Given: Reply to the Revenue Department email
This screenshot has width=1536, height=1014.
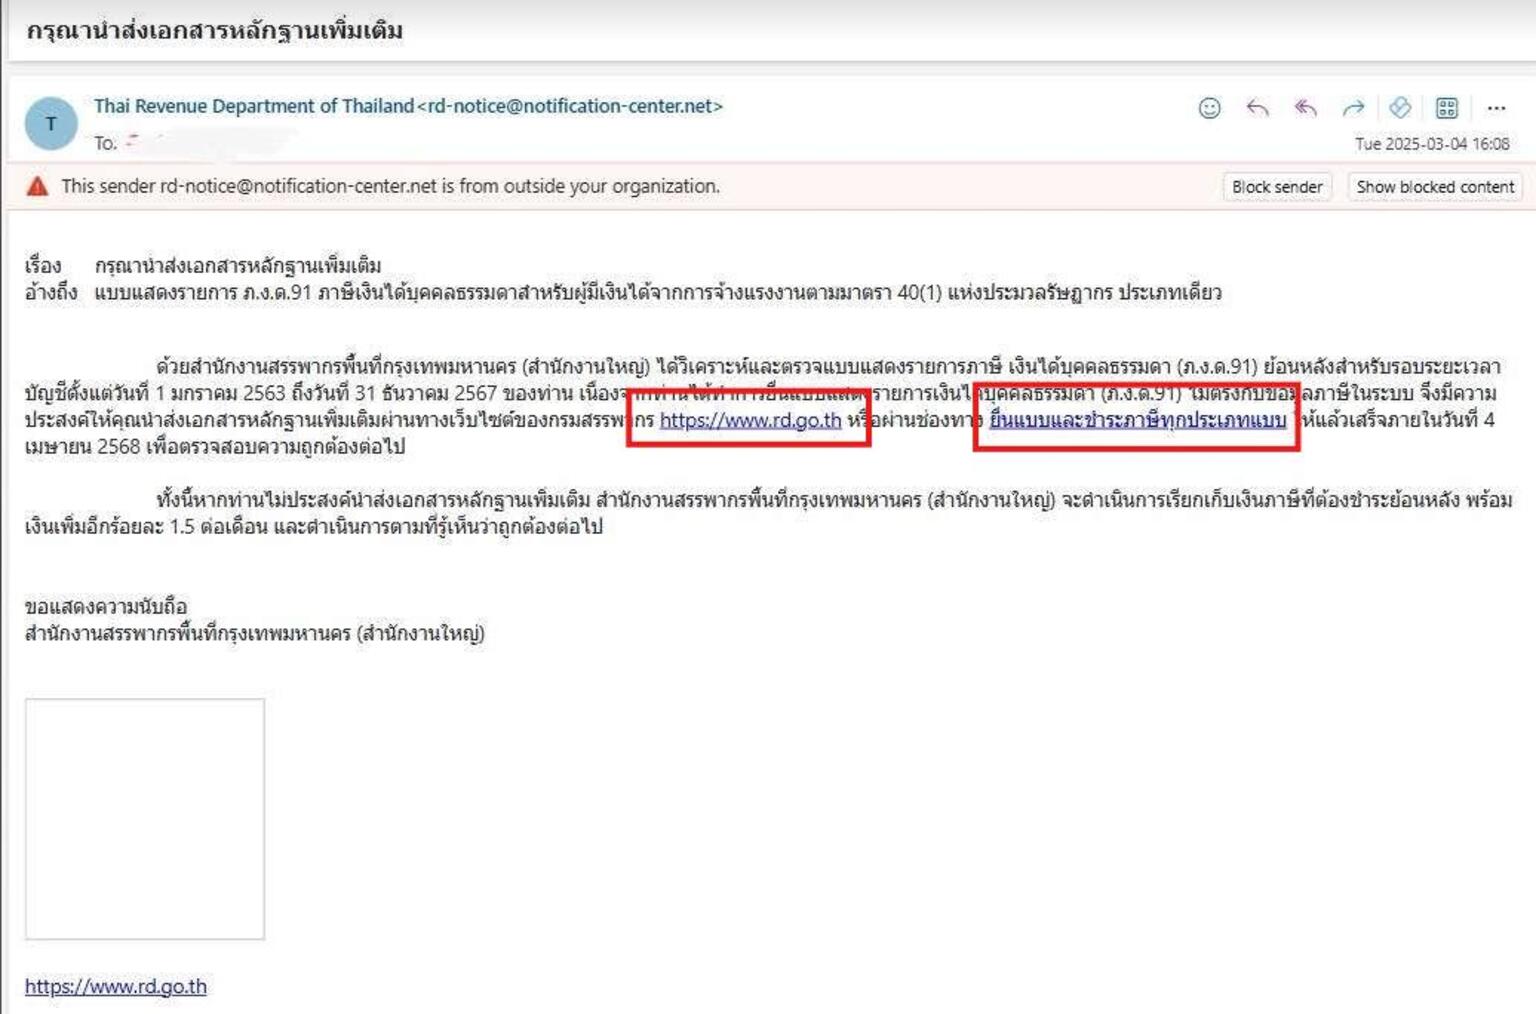Looking at the screenshot, I should (x=1257, y=108).
